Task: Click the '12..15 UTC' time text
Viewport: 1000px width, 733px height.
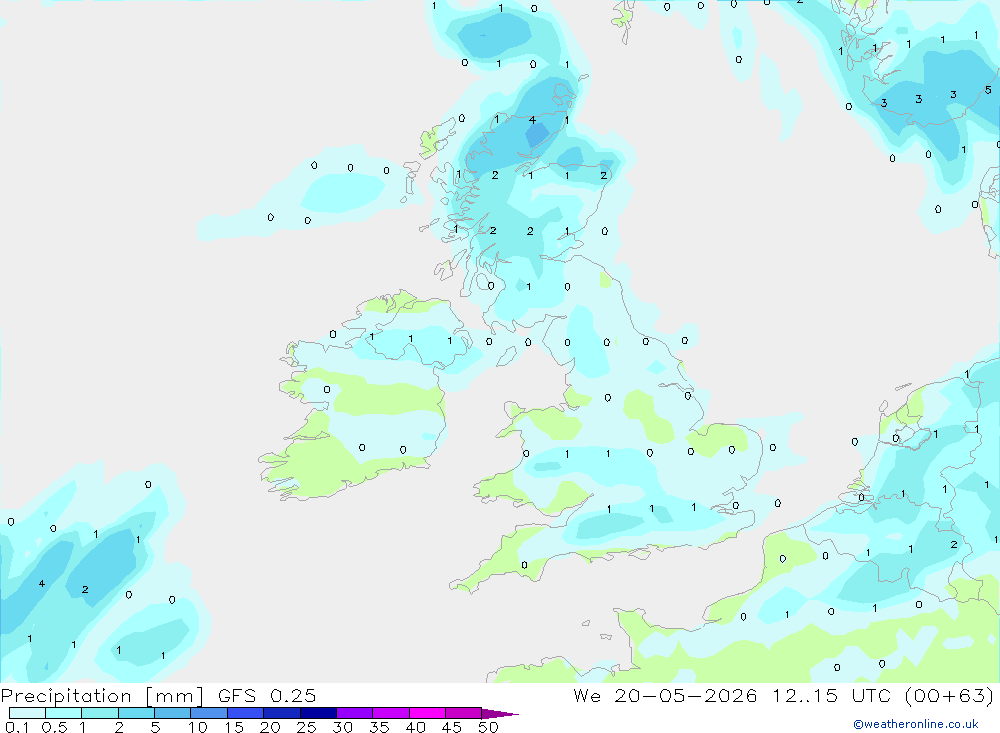Action: 831,695
